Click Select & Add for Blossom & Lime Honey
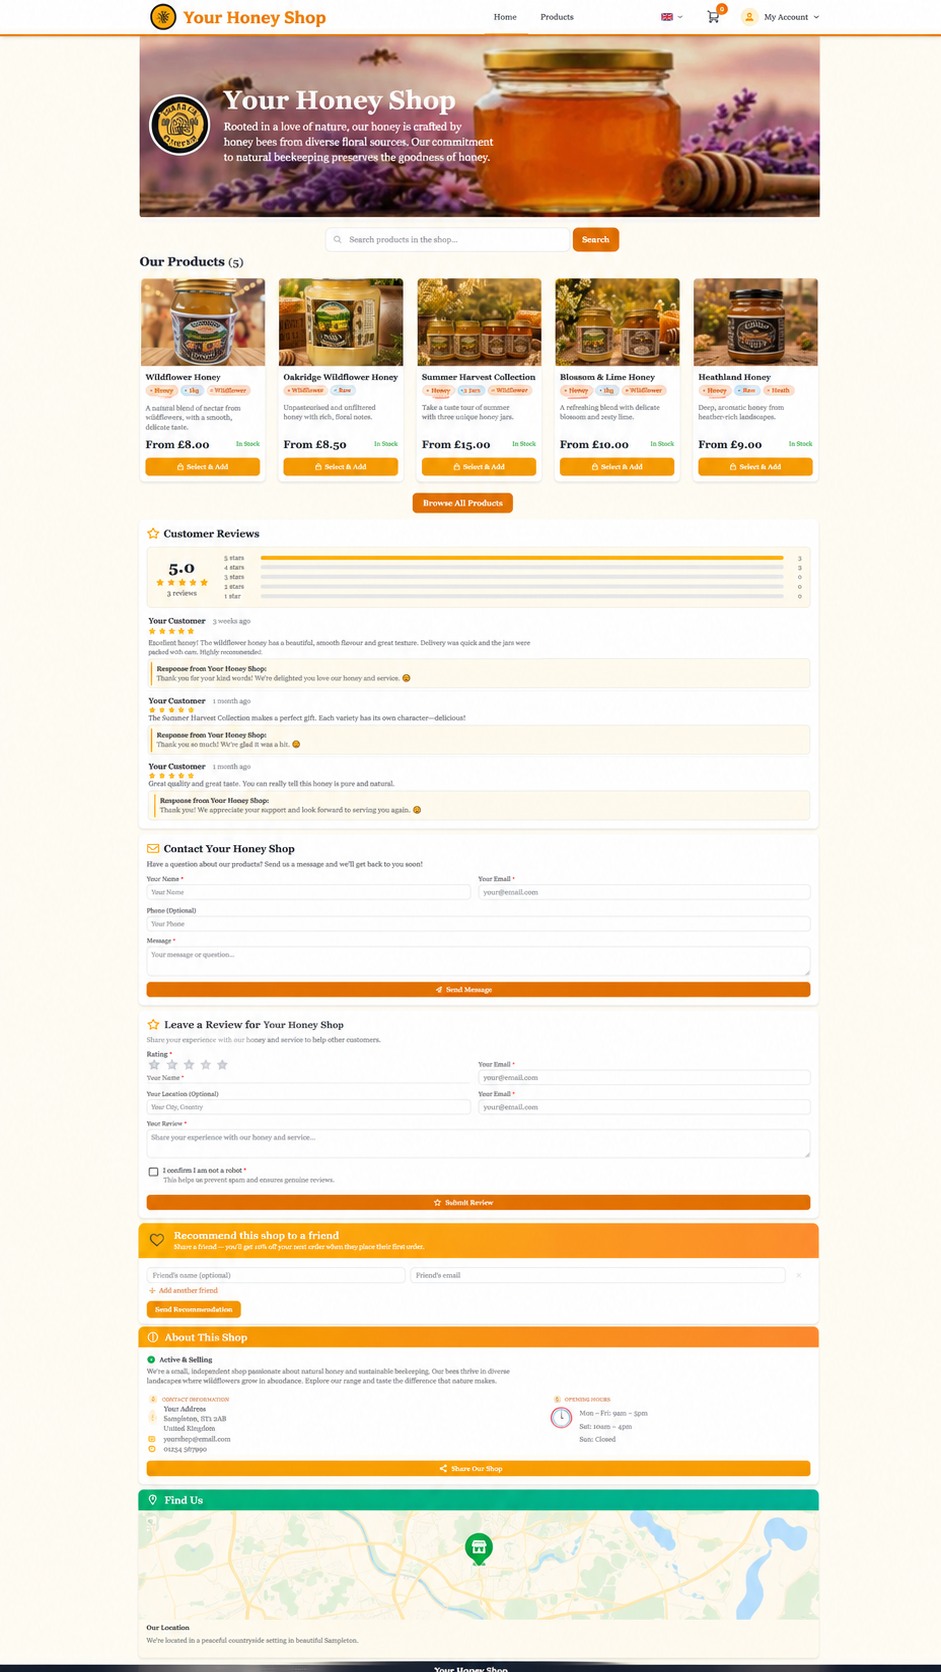 617,467
